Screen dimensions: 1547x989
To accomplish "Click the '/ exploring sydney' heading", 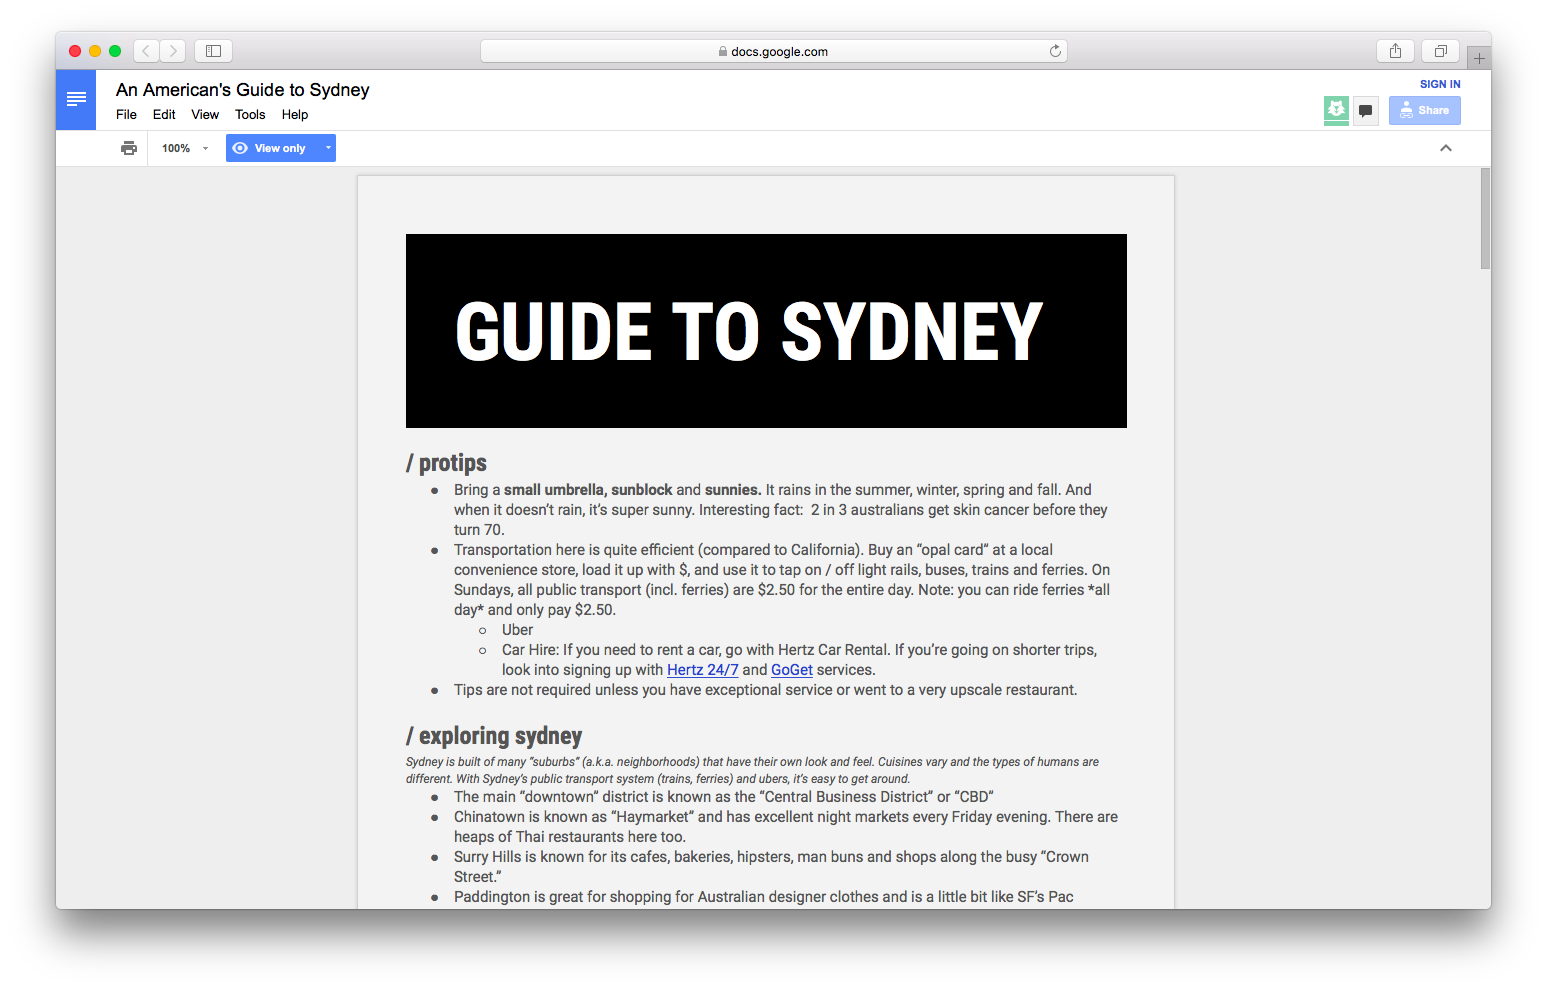I will point(494,736).
